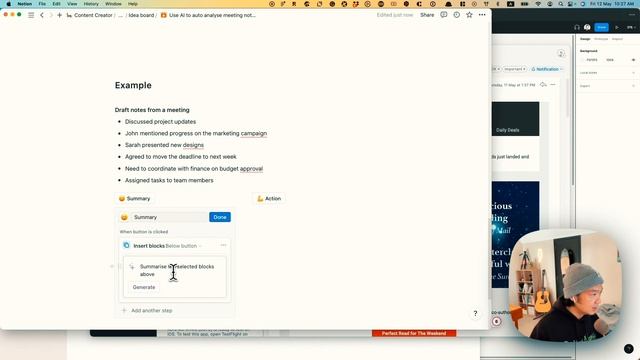Click the Wi-Fi menu bar icon

click(538, 4)
